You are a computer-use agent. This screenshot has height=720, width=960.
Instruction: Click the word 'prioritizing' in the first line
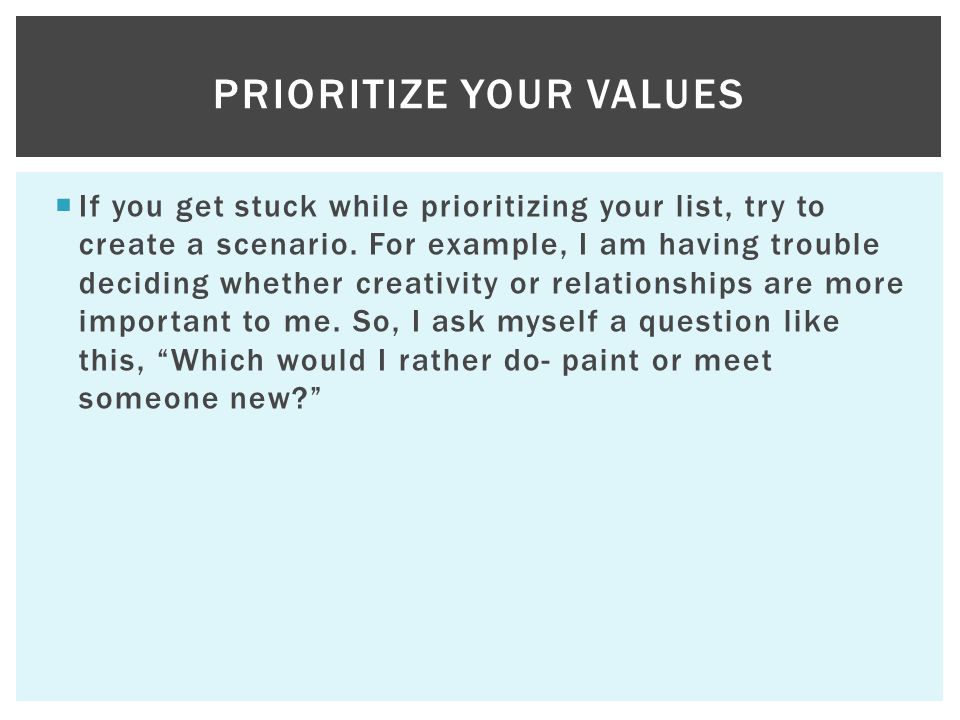point(504,207)
